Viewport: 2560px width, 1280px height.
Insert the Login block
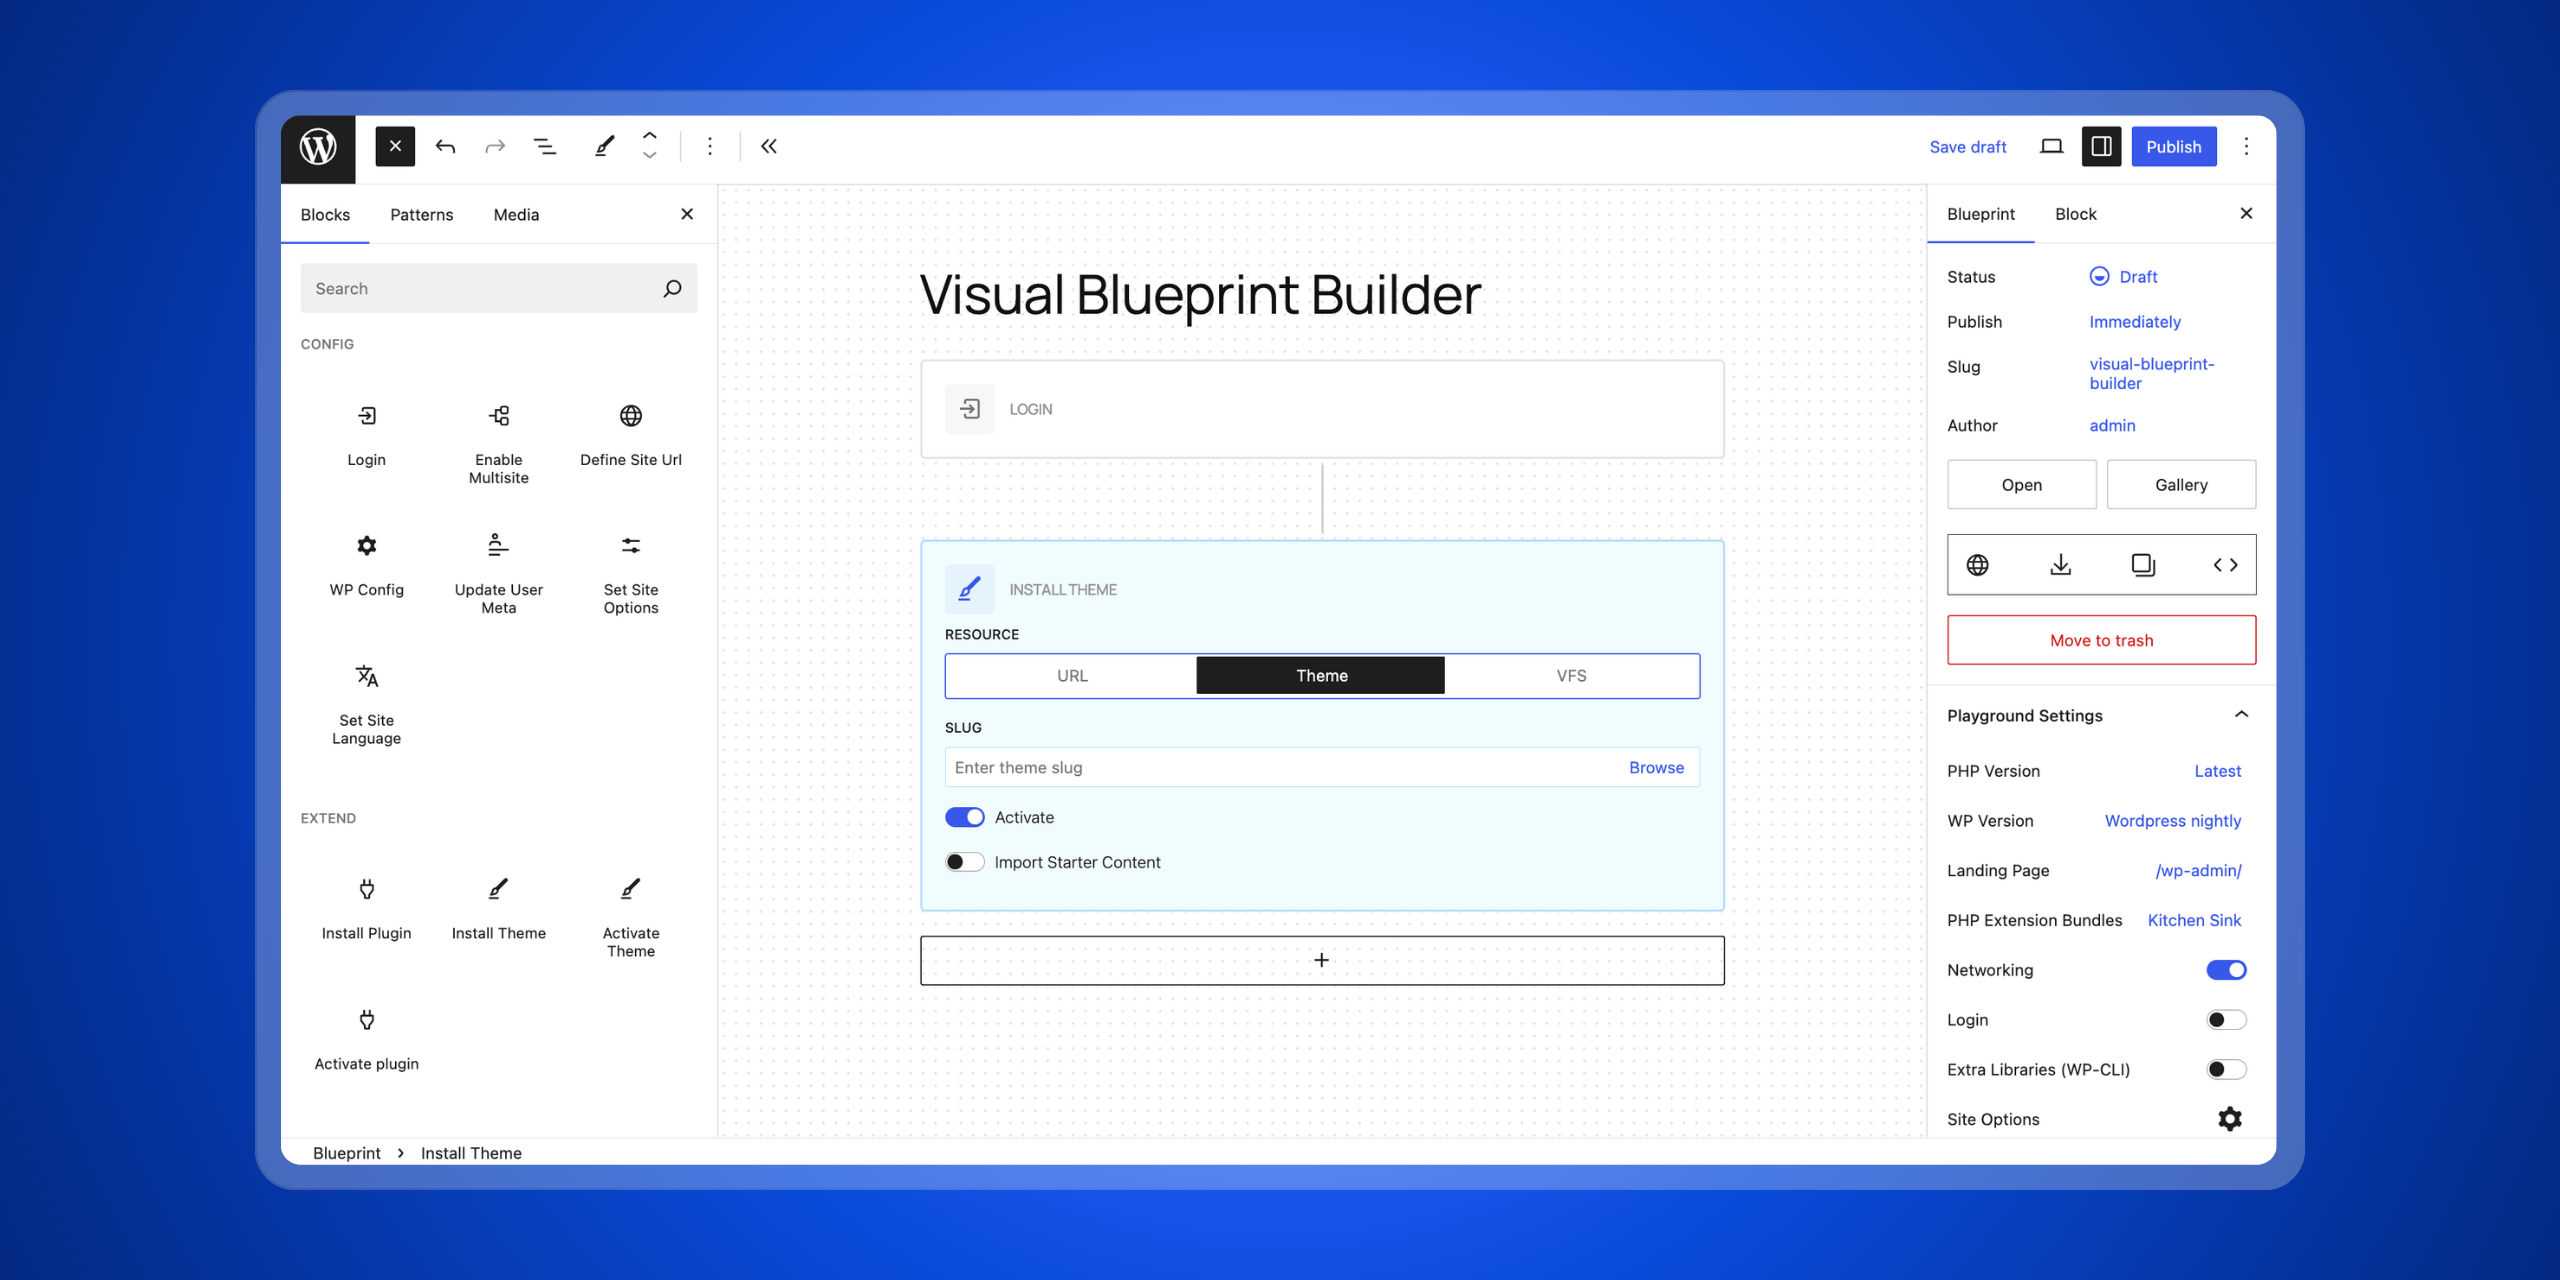pyautogui.click(x=366, y=436)
